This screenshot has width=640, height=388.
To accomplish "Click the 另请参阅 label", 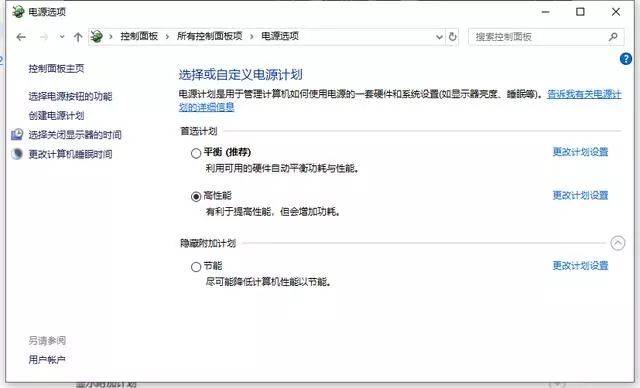I will point(47,340).
